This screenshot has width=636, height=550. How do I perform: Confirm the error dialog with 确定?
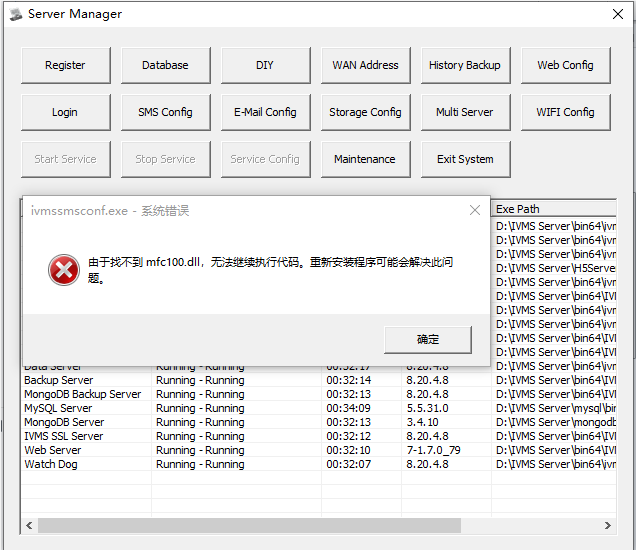click(428, 339)
